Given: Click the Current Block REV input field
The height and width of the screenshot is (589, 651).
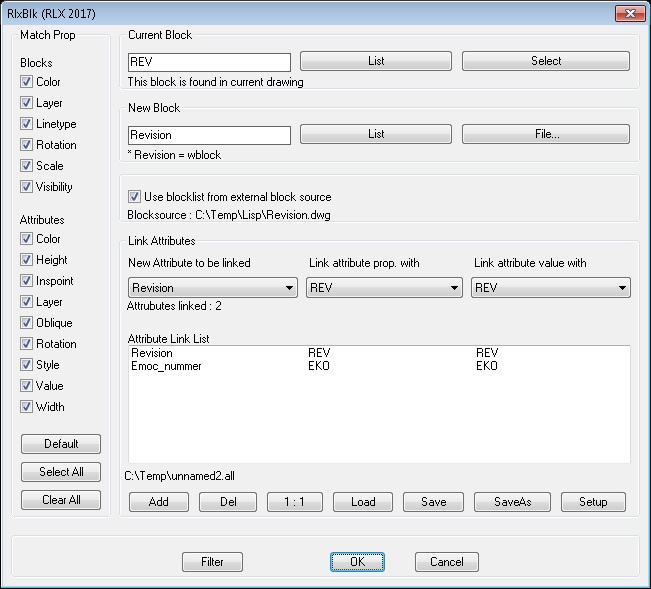Looking at the screenshot, I should point(209,62).
